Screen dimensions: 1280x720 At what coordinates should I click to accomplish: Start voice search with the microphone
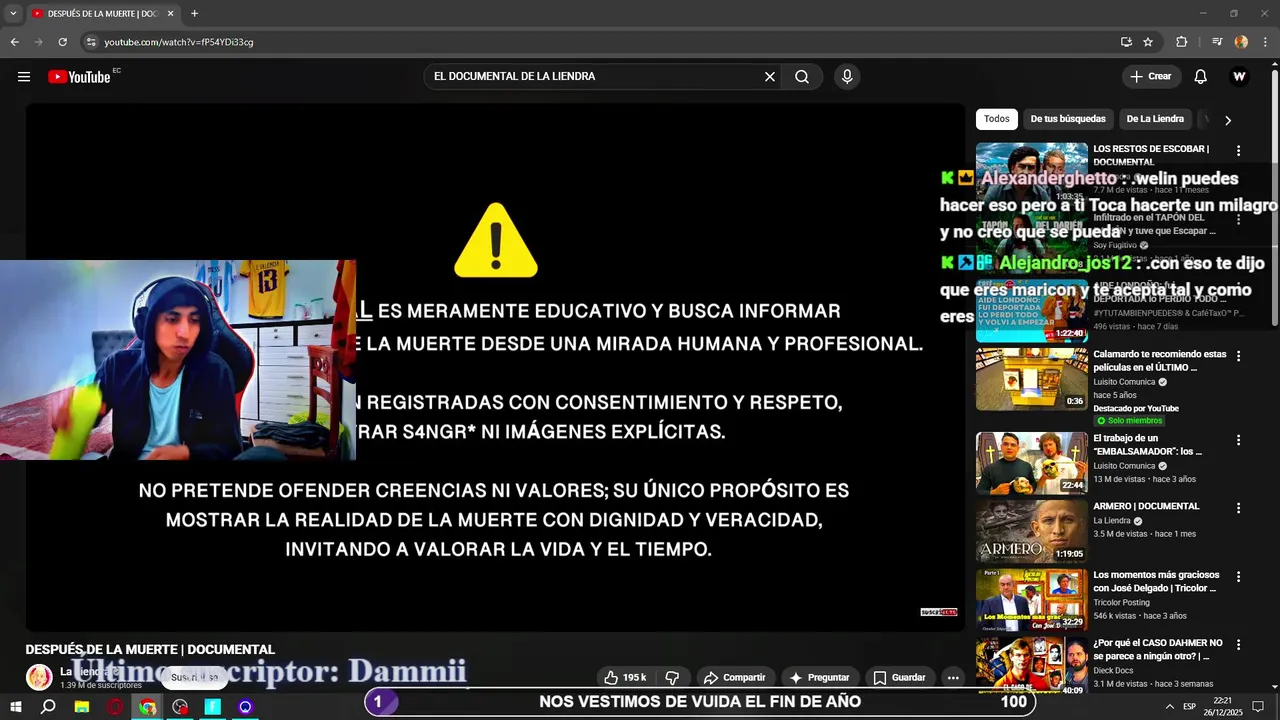tap(847, 77)
